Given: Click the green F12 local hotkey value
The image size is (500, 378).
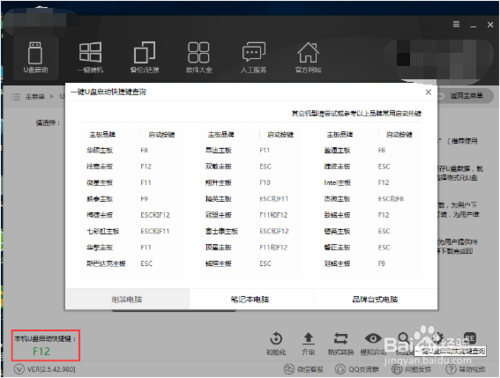Looking at the screenshot, I should 41,351.
